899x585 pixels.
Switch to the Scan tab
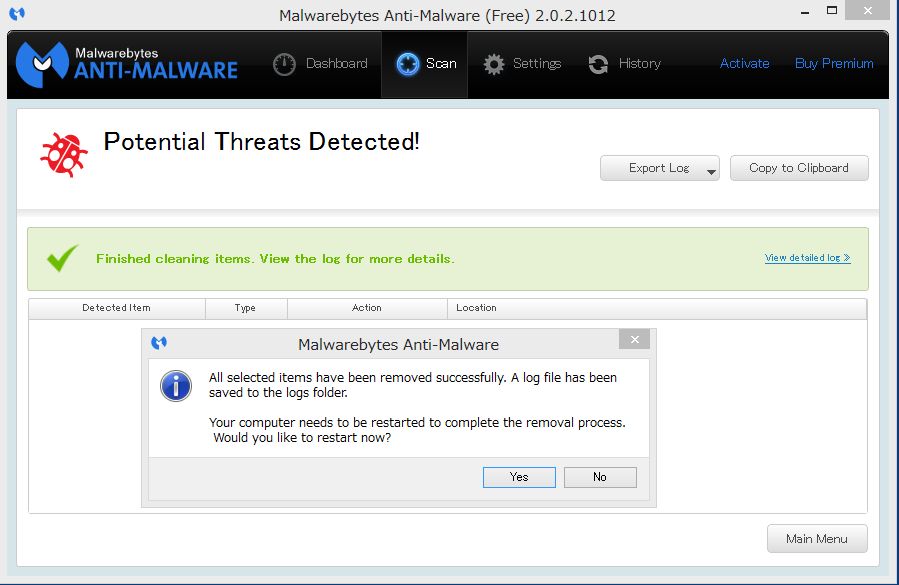pyautogui.click(x=425, y=64)
